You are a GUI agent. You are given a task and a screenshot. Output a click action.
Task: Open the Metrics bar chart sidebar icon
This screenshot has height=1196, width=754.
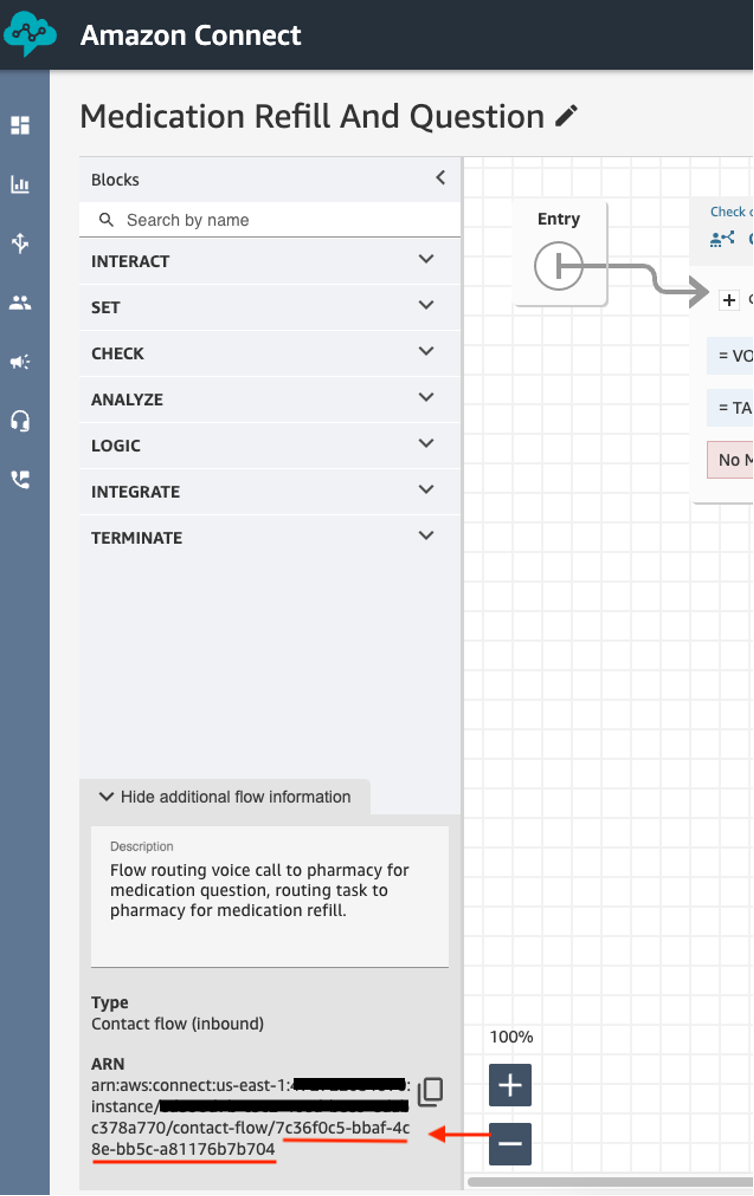point(21,184)
